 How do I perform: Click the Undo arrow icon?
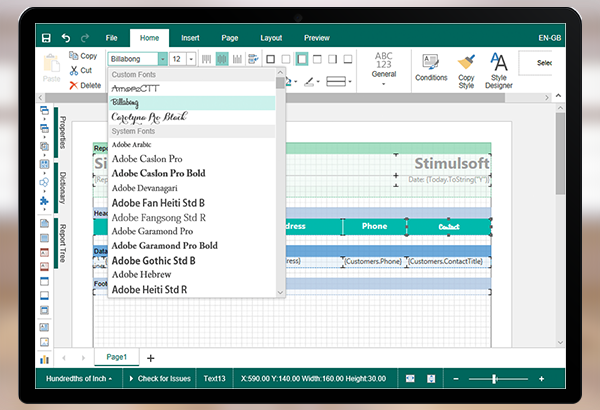(x=65, y=38)
